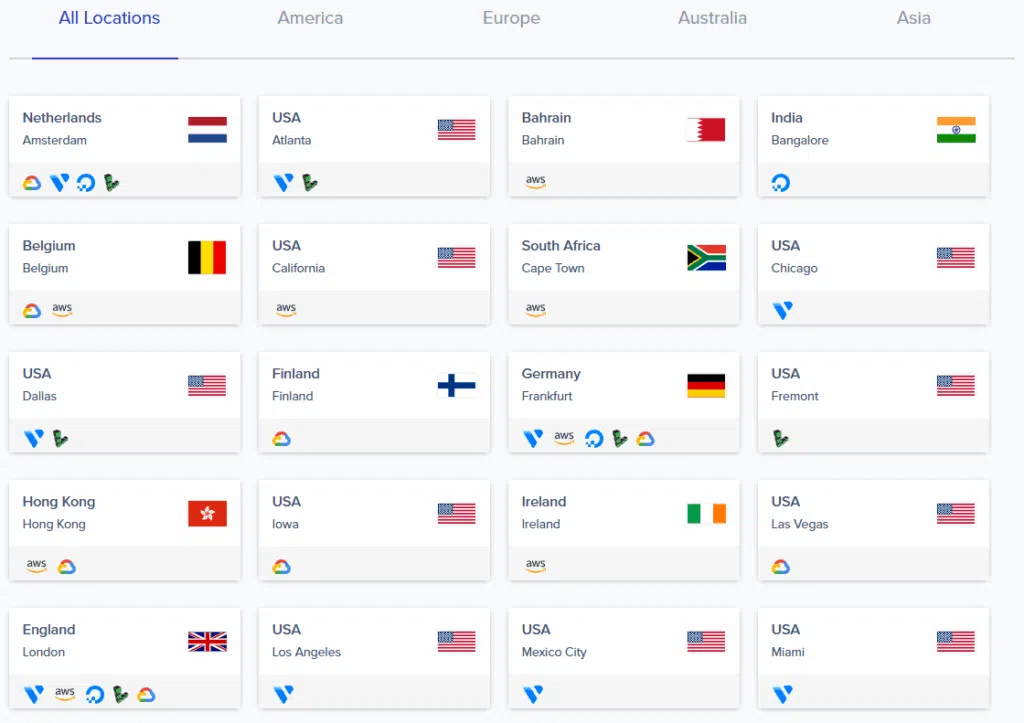
Task: Click the Google Cloud icon in the Amsterdam card
Action: click(x=32, y=183)
